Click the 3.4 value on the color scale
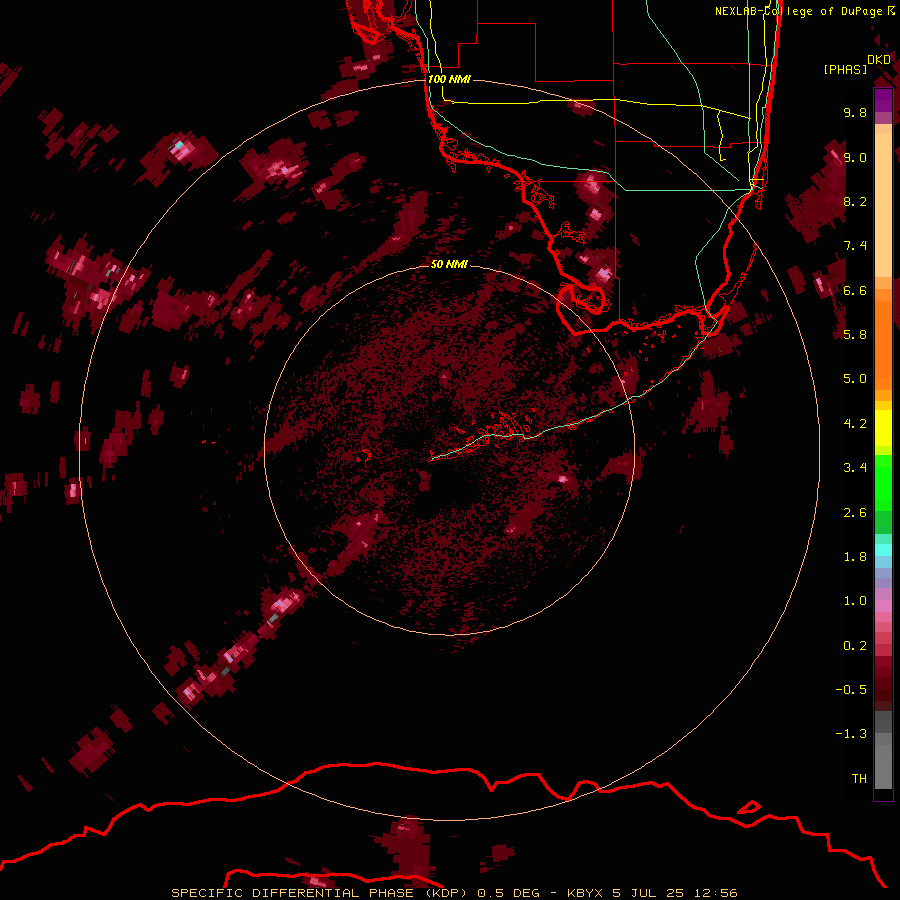 pos(855,468)
